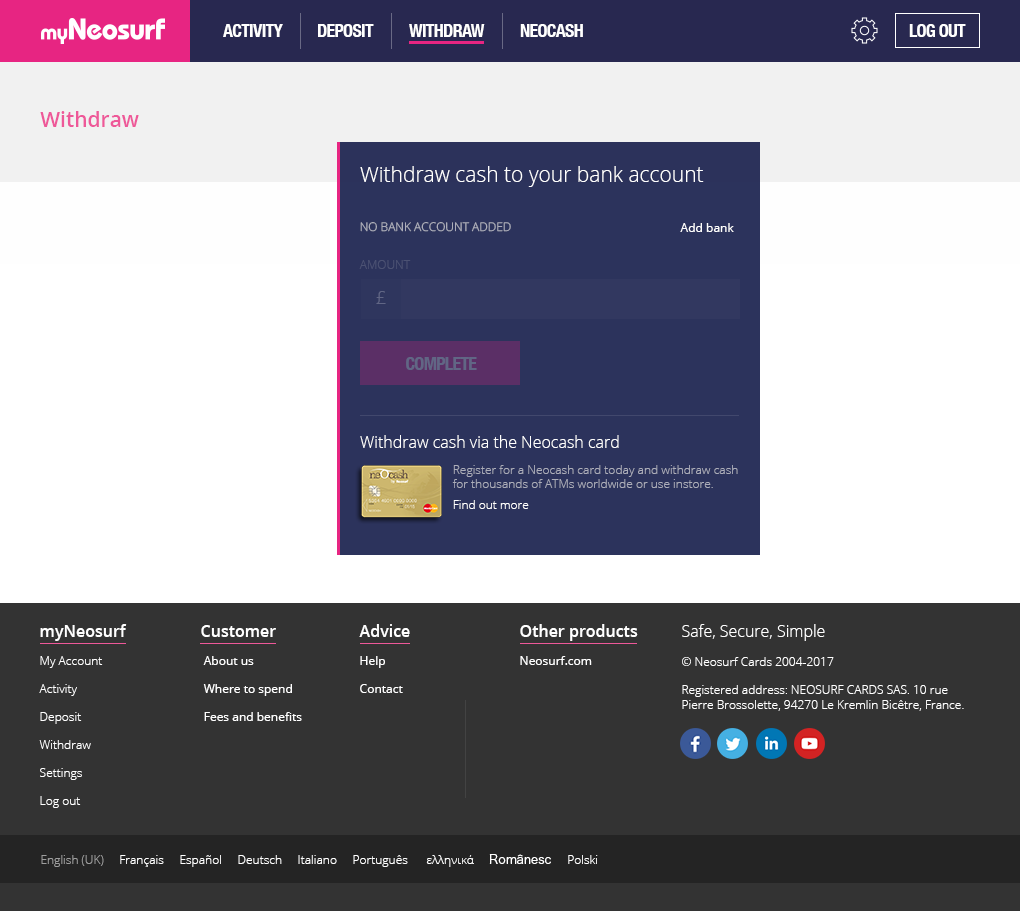Open Where to spend footer link

(248, 688)
